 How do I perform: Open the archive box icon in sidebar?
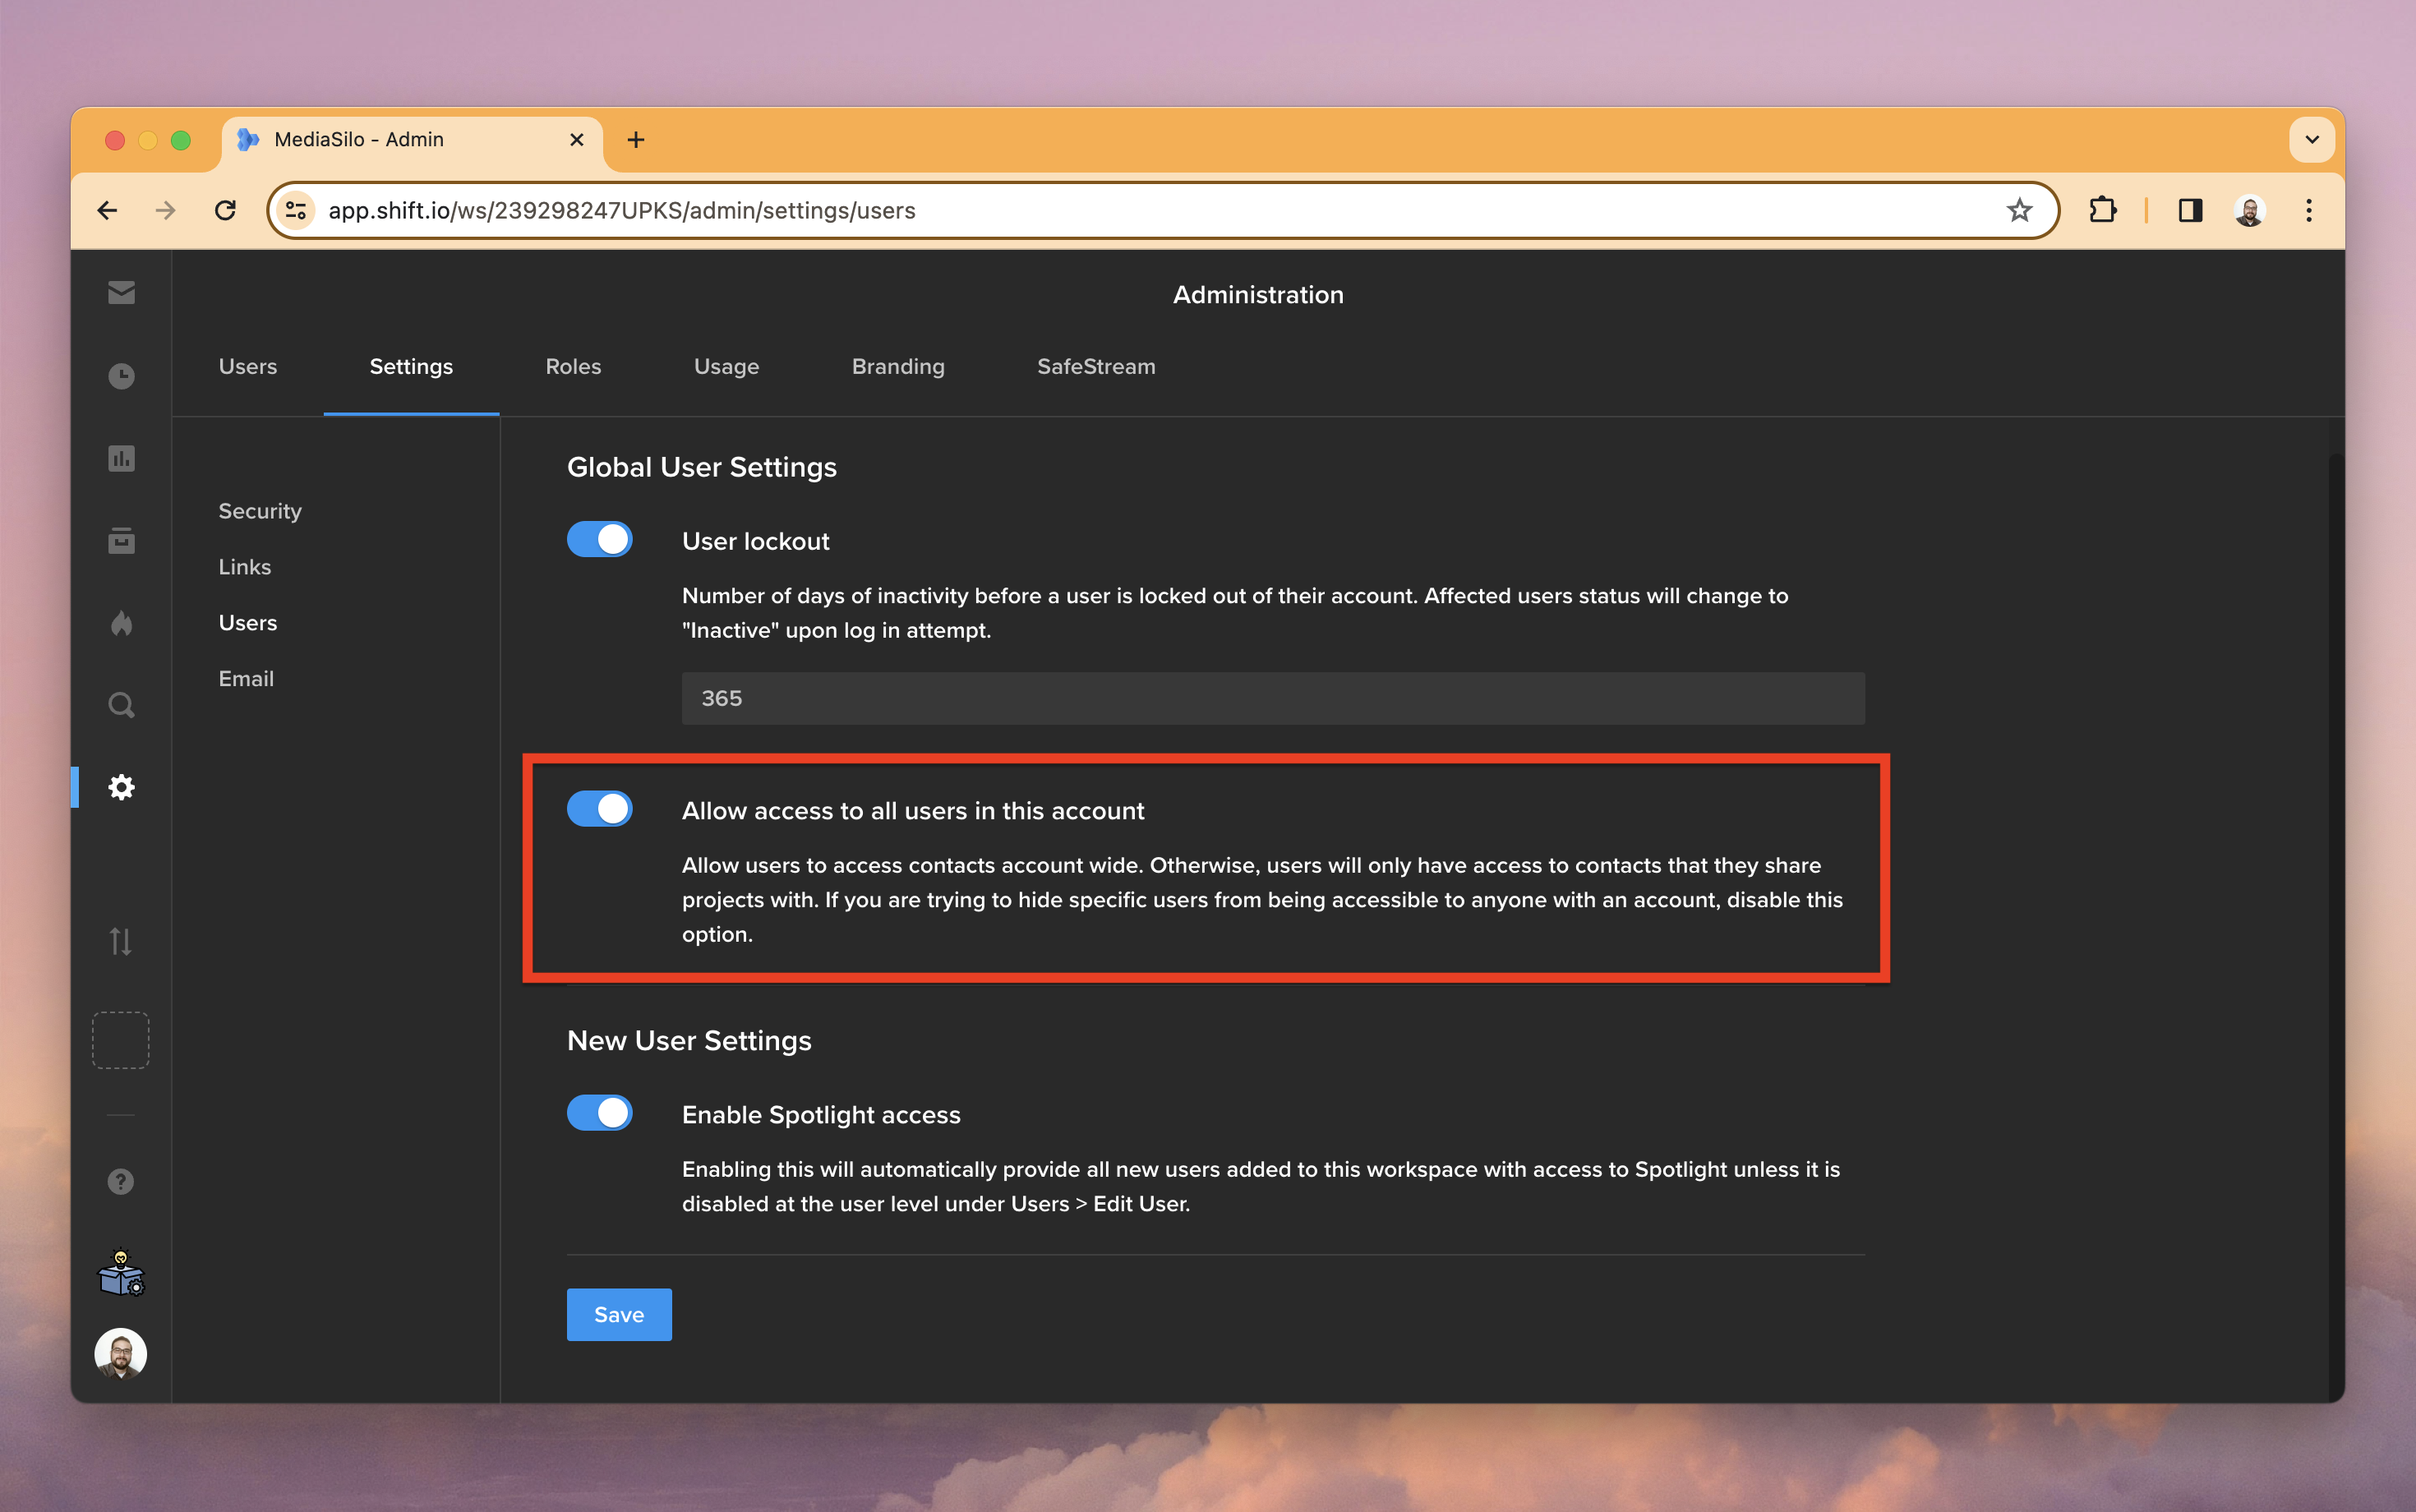point(121,540)
